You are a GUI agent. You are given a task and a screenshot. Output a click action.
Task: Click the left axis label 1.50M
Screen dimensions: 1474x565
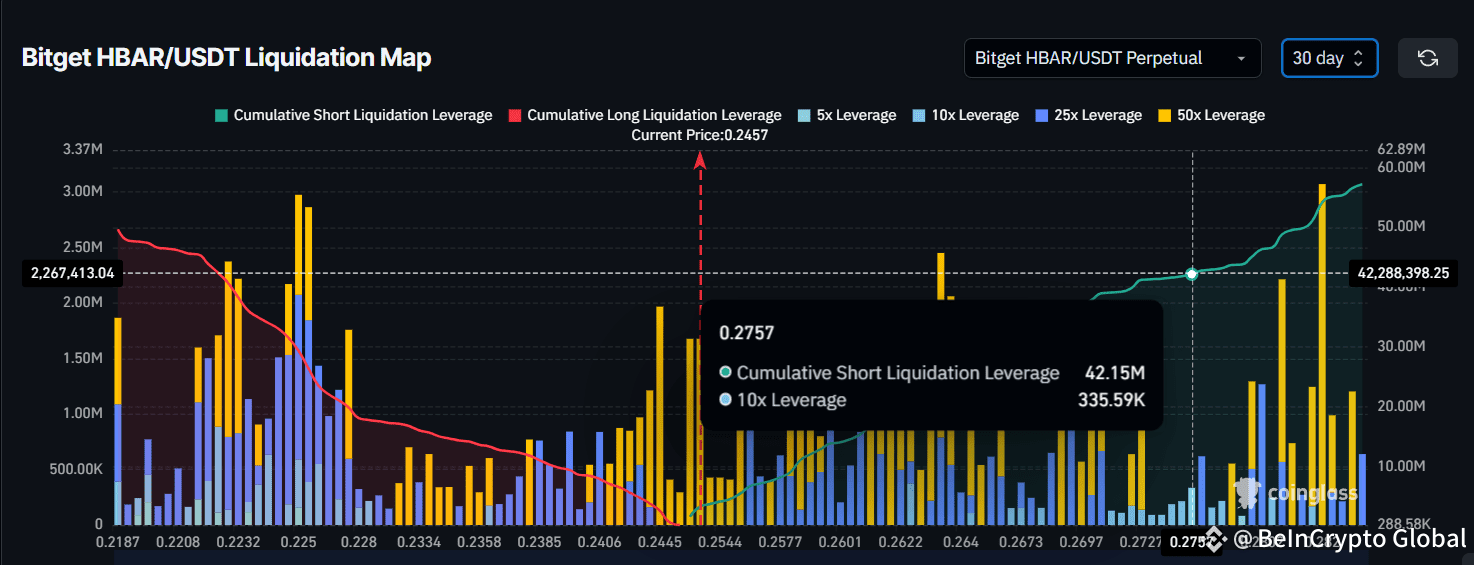[83, 358]
